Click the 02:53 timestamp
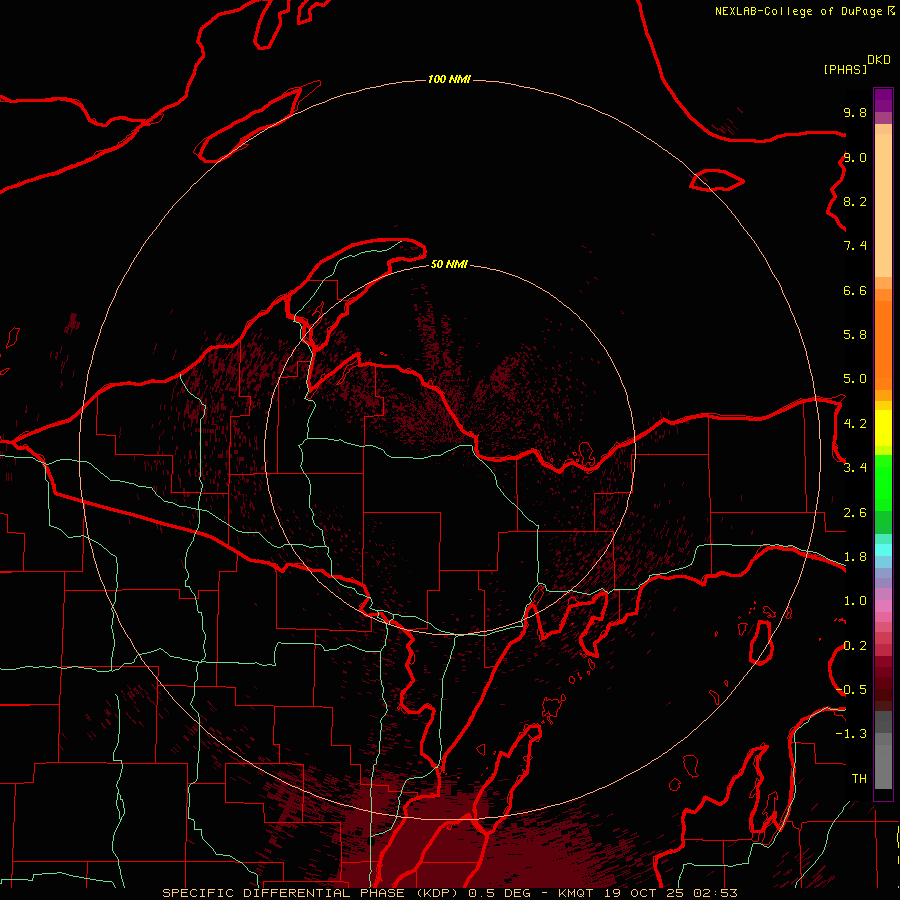Screen dimensions: 900x900 coord(715,893)
